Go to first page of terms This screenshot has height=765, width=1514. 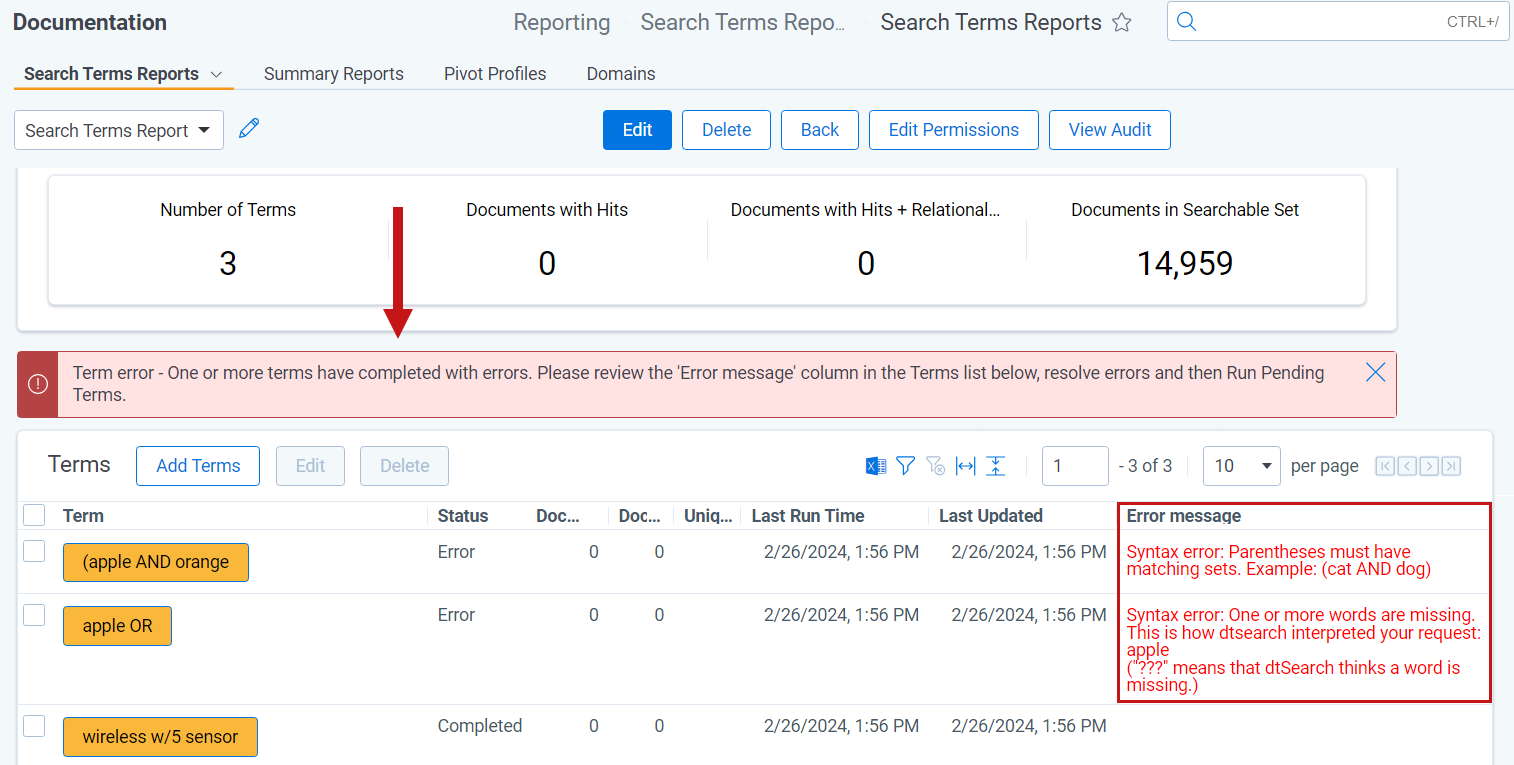point(1385,466)
